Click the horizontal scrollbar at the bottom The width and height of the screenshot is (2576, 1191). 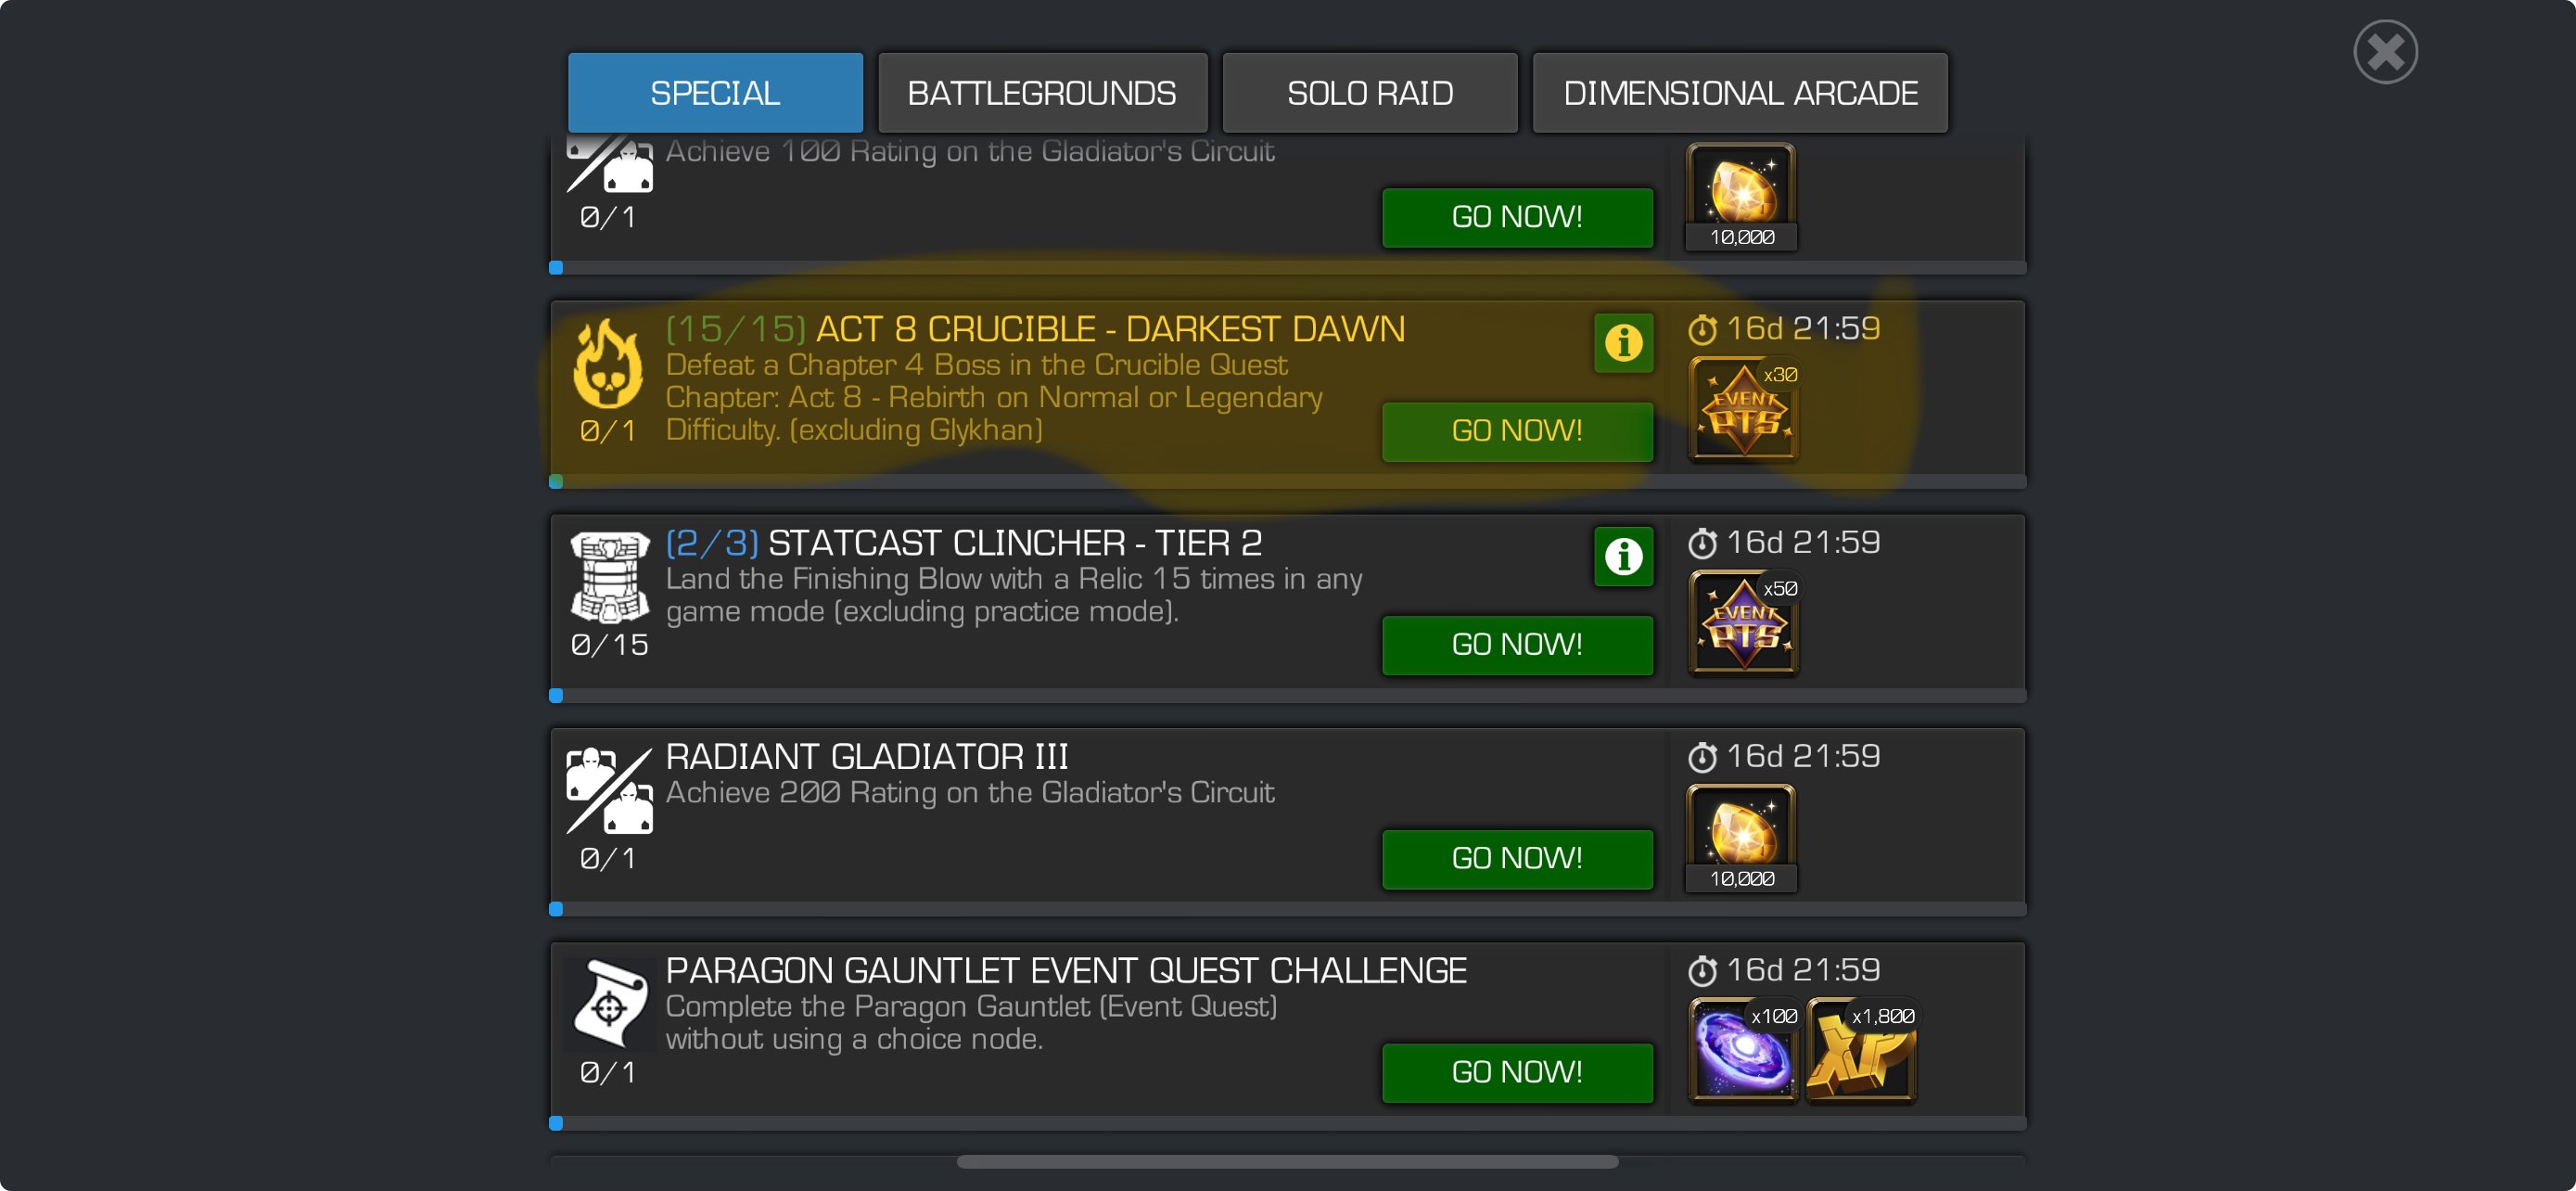click(x=1287, y=1162)
